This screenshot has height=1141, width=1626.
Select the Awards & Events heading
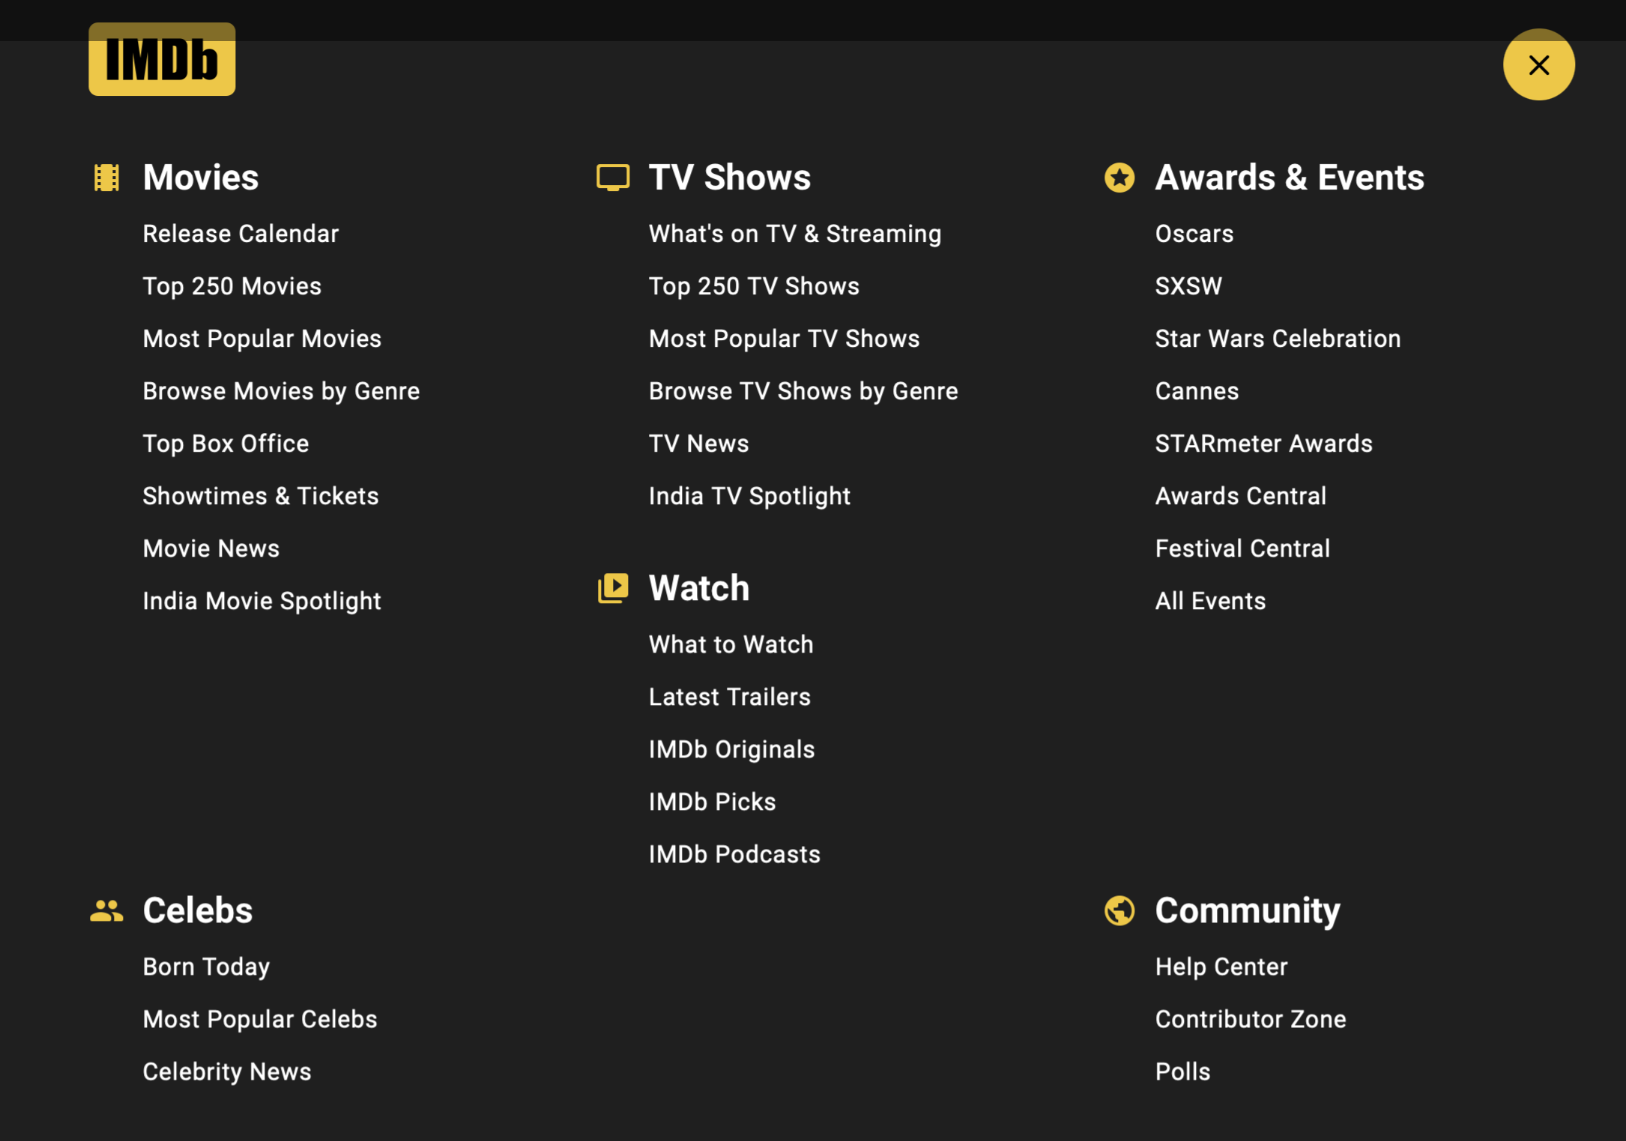1290,178
